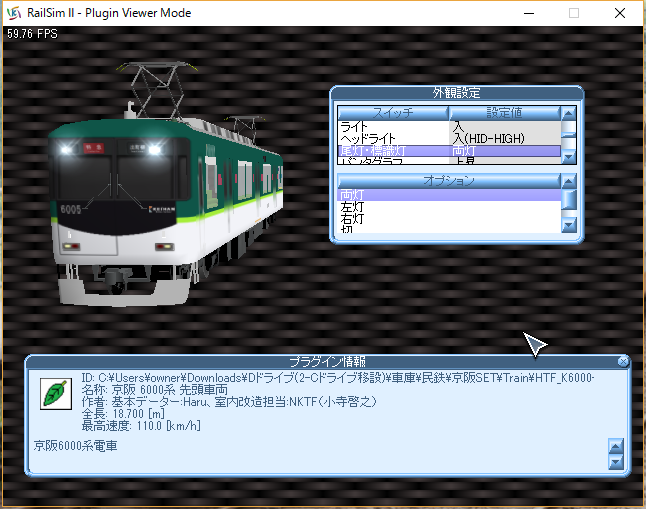Click the option list scroll-down arrow
The height and width of the screenshot is (509, 646).
[x=569, y=225]
